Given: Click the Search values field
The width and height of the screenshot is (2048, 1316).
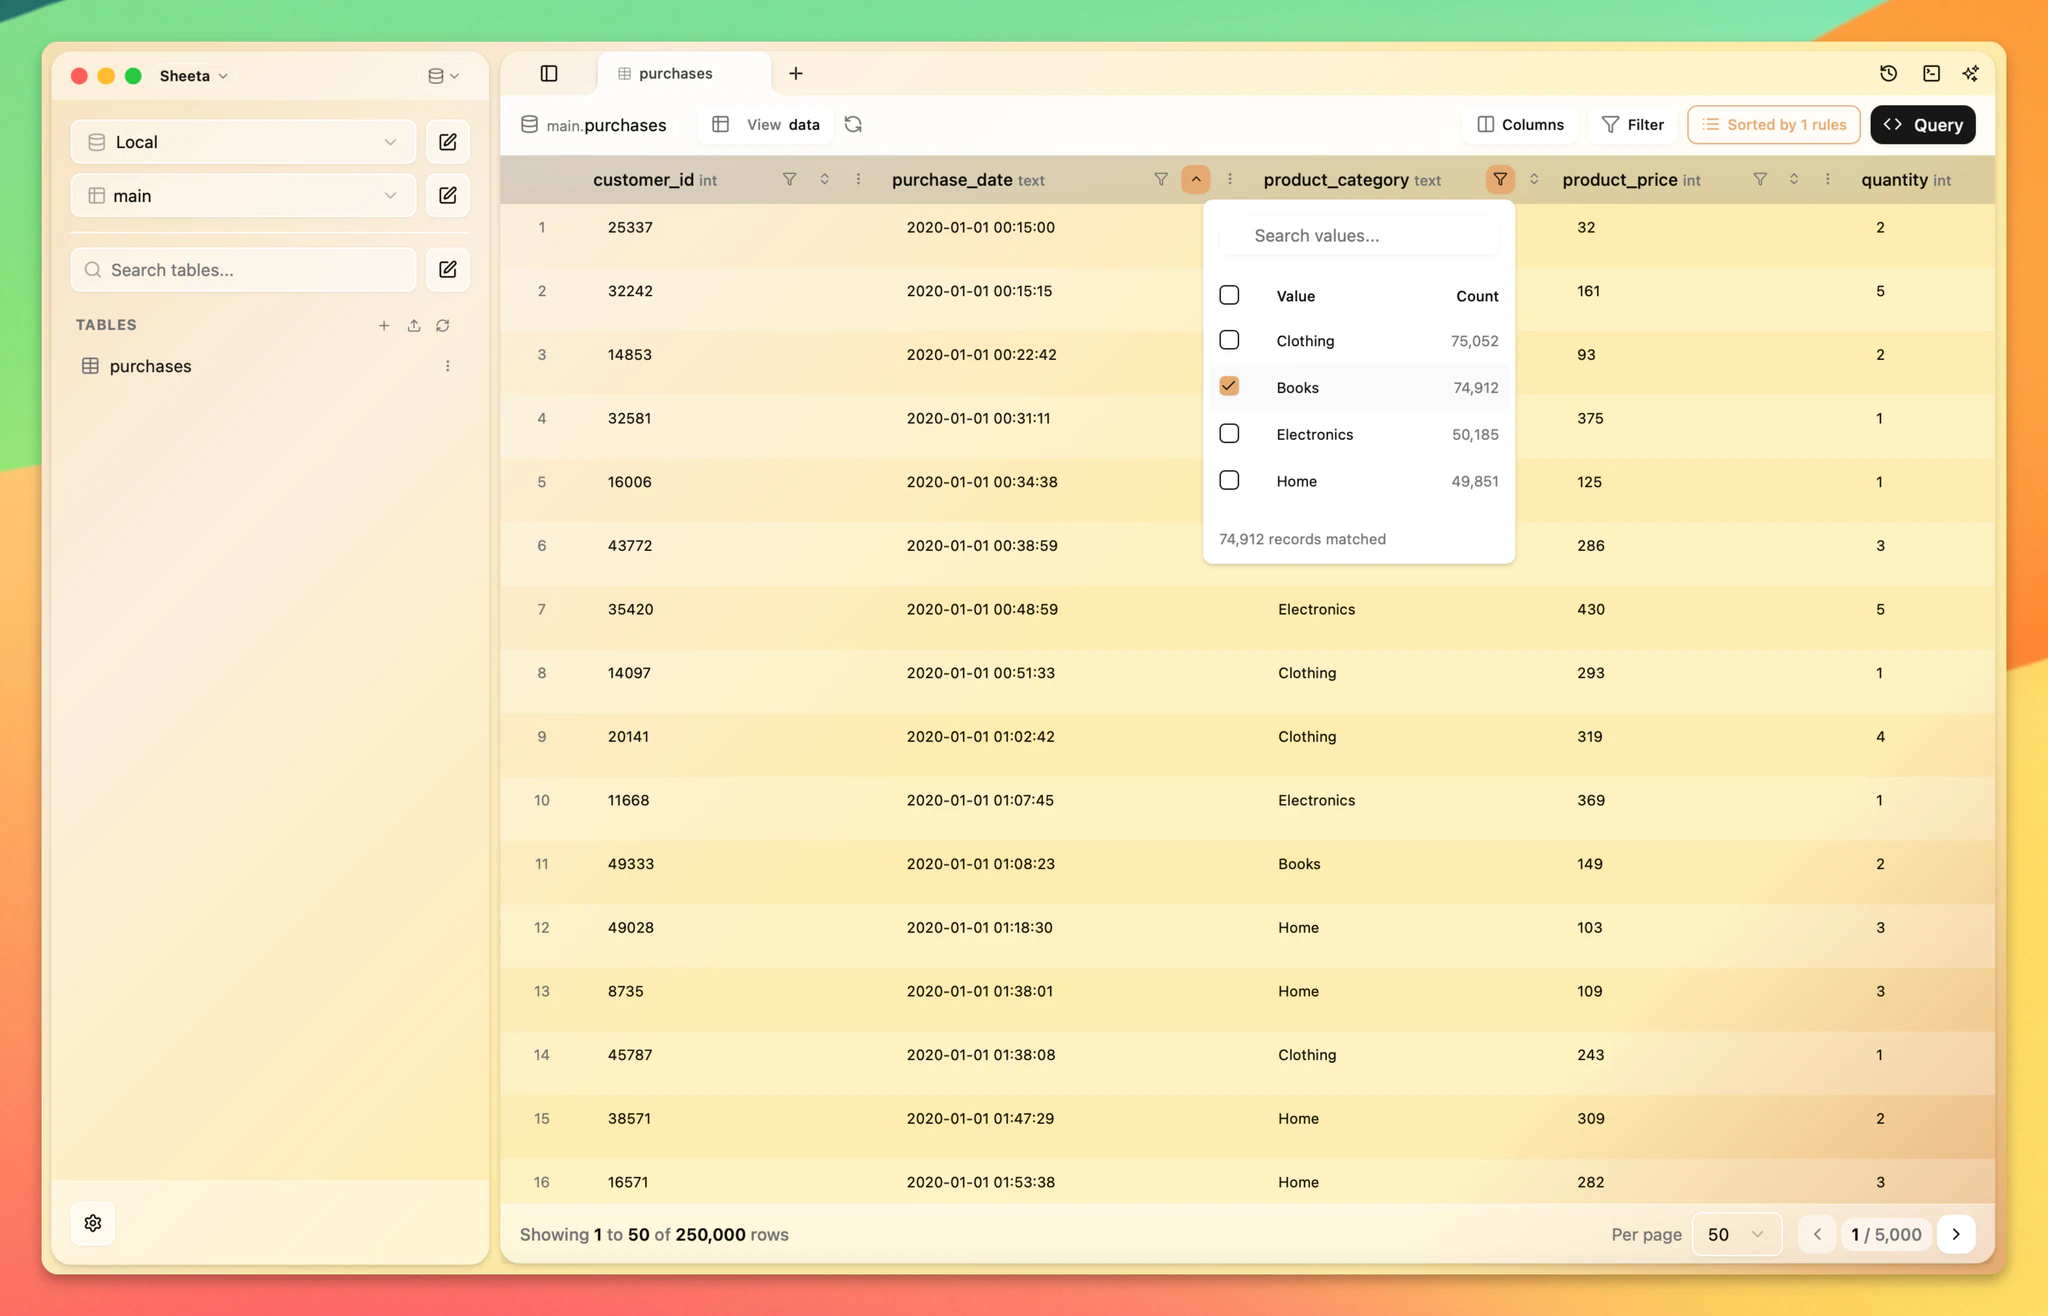Looking at the screenshot, I should pyautogui.click(x=1358, y=235).
